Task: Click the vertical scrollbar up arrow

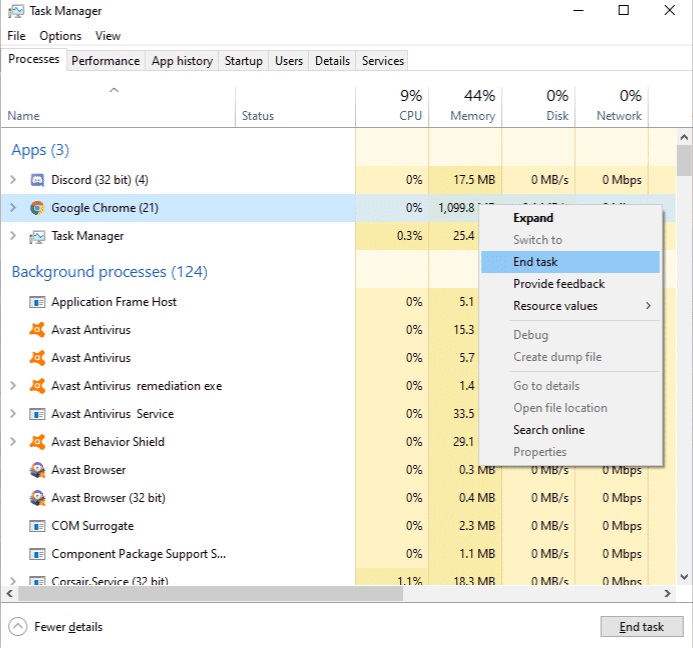Action: pos(684,137)
